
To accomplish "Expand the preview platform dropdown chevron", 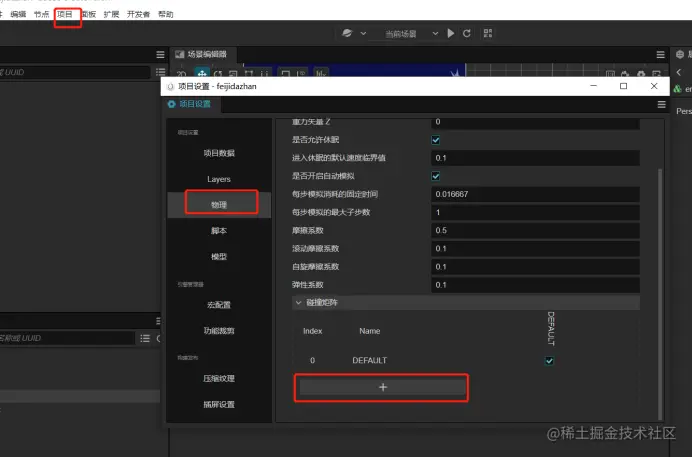I will tap(363, 33).
